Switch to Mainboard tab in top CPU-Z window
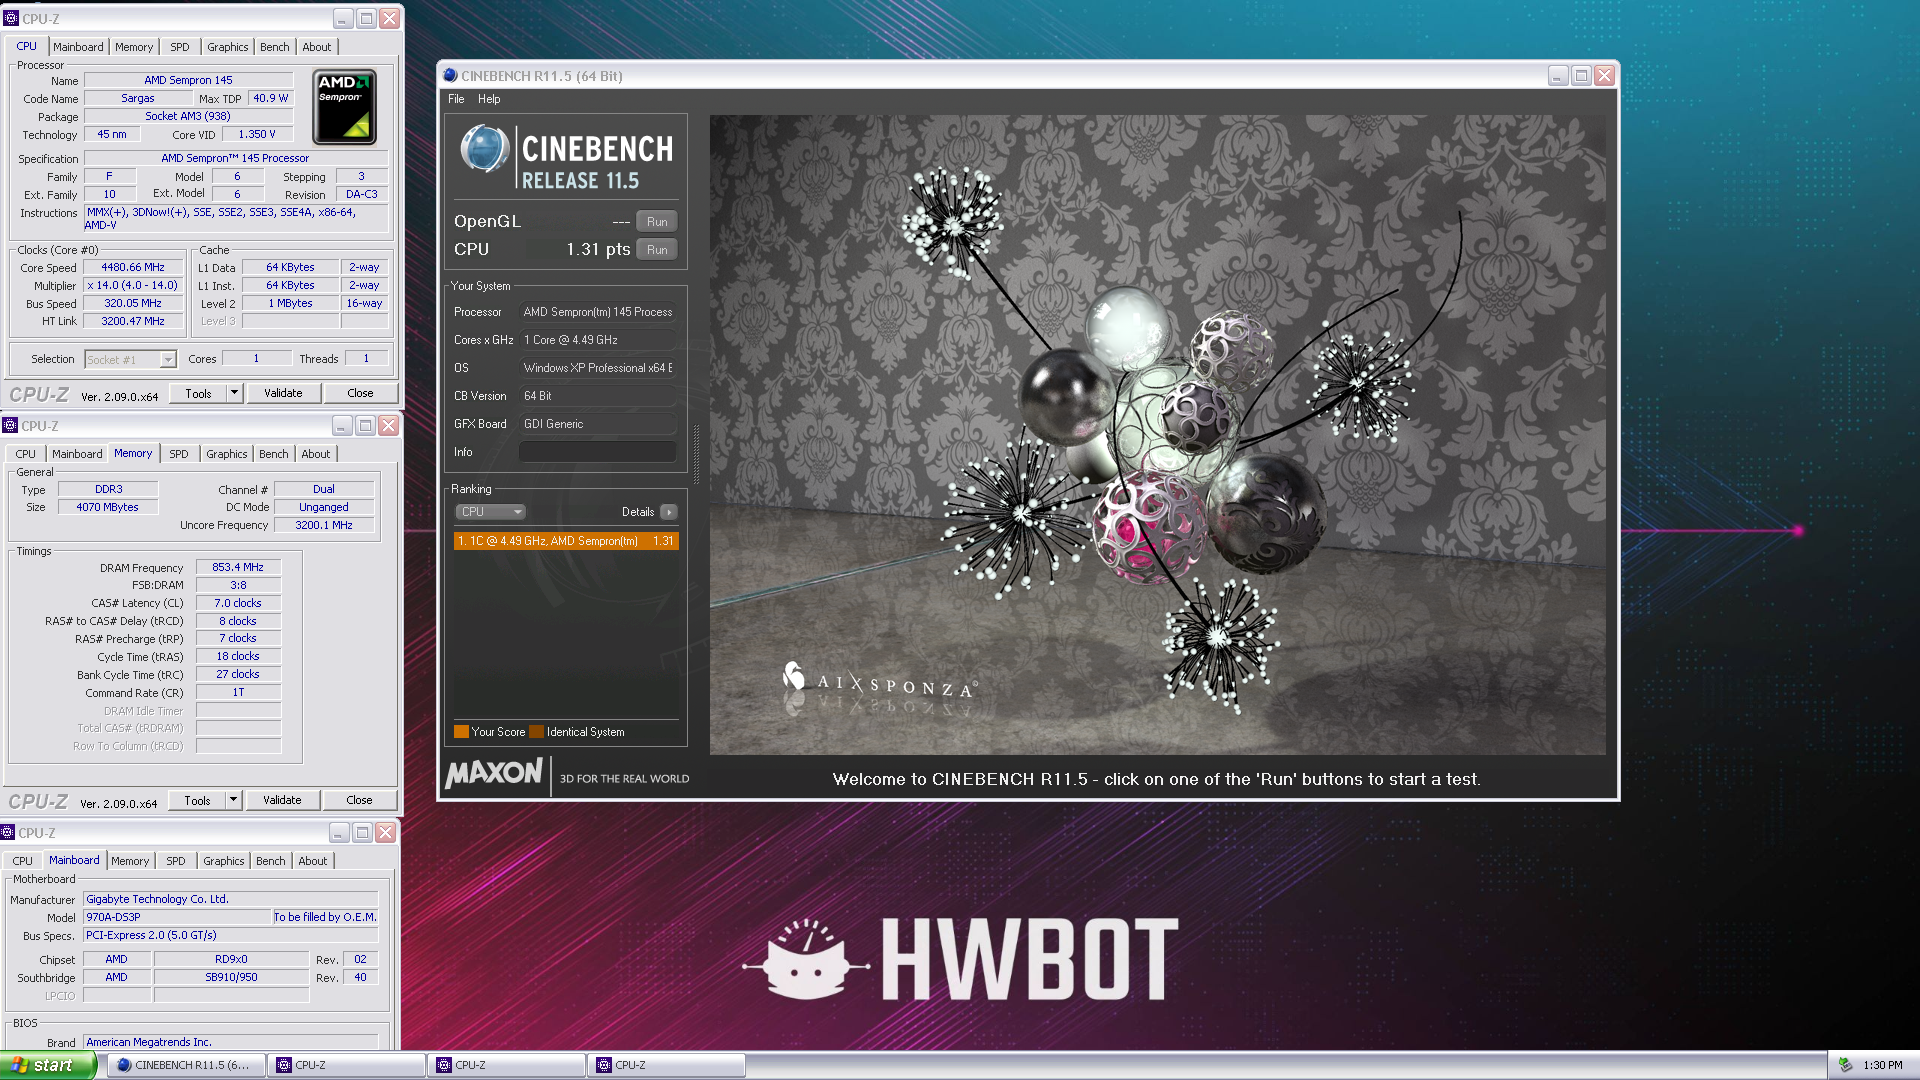This screenshot has height=1080, width=1920. pyautogui.click(x=78, y=47)
